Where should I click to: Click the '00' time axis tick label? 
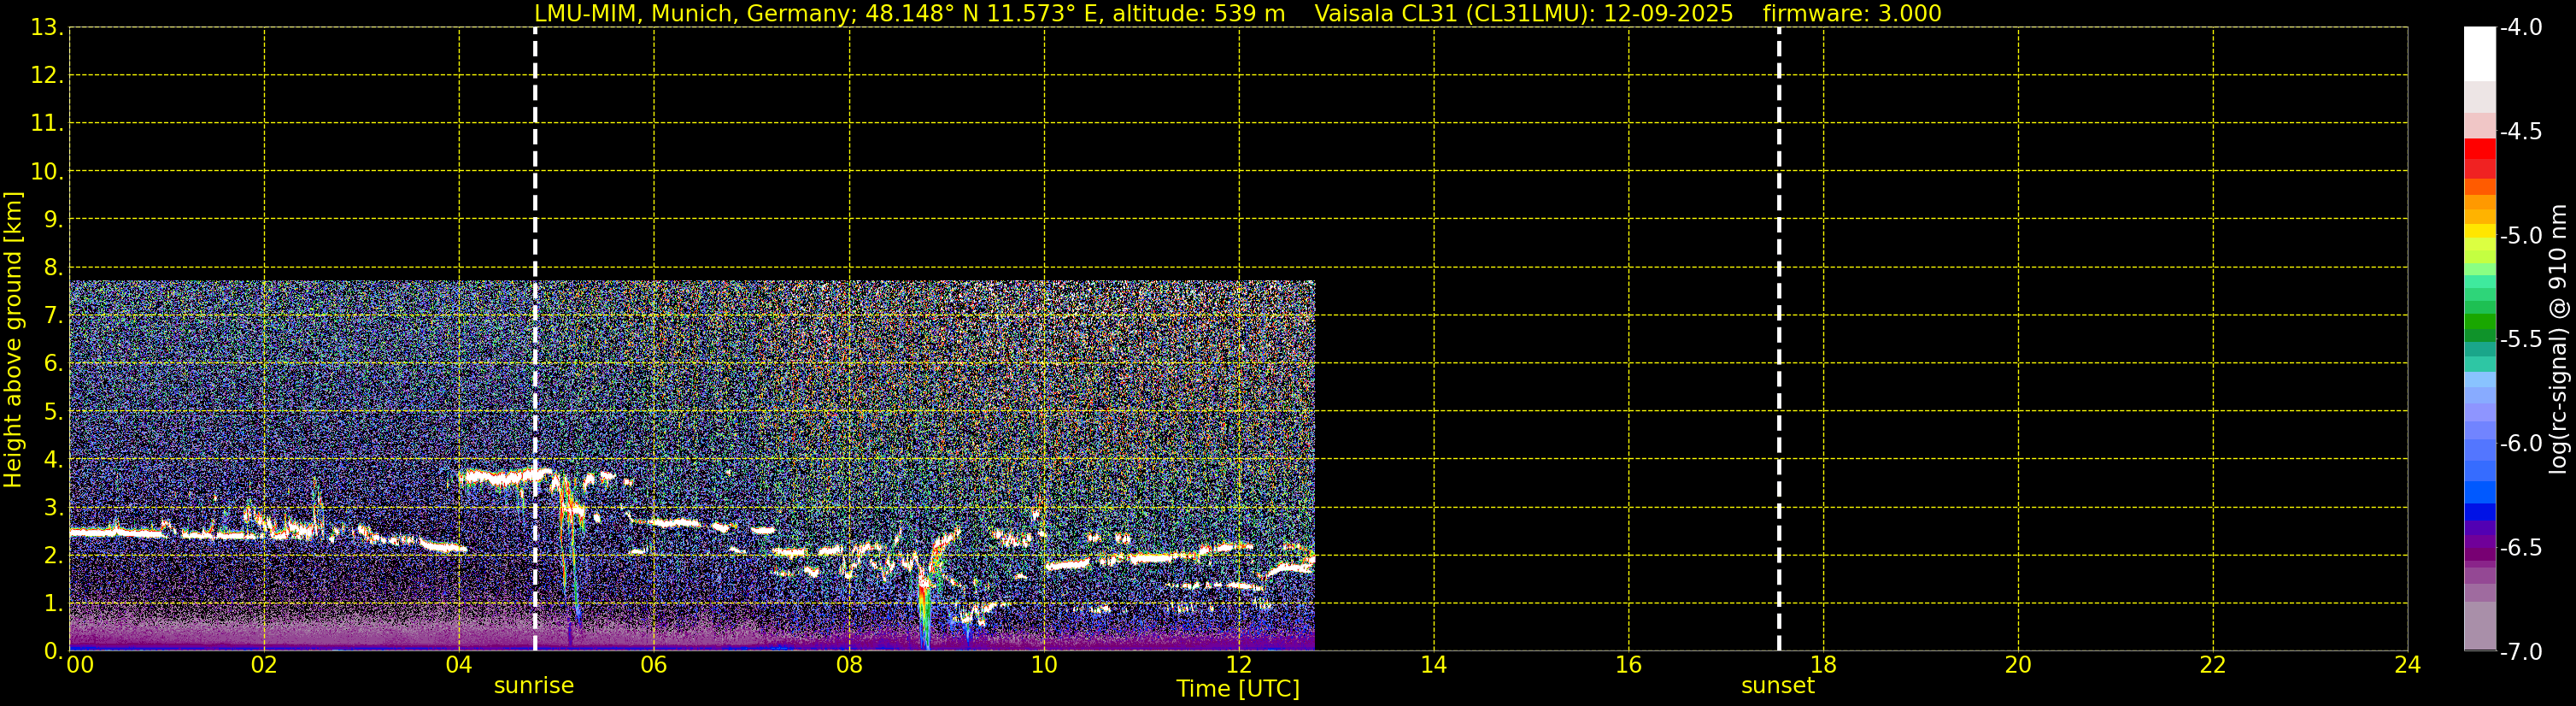[x=80, y=665]
